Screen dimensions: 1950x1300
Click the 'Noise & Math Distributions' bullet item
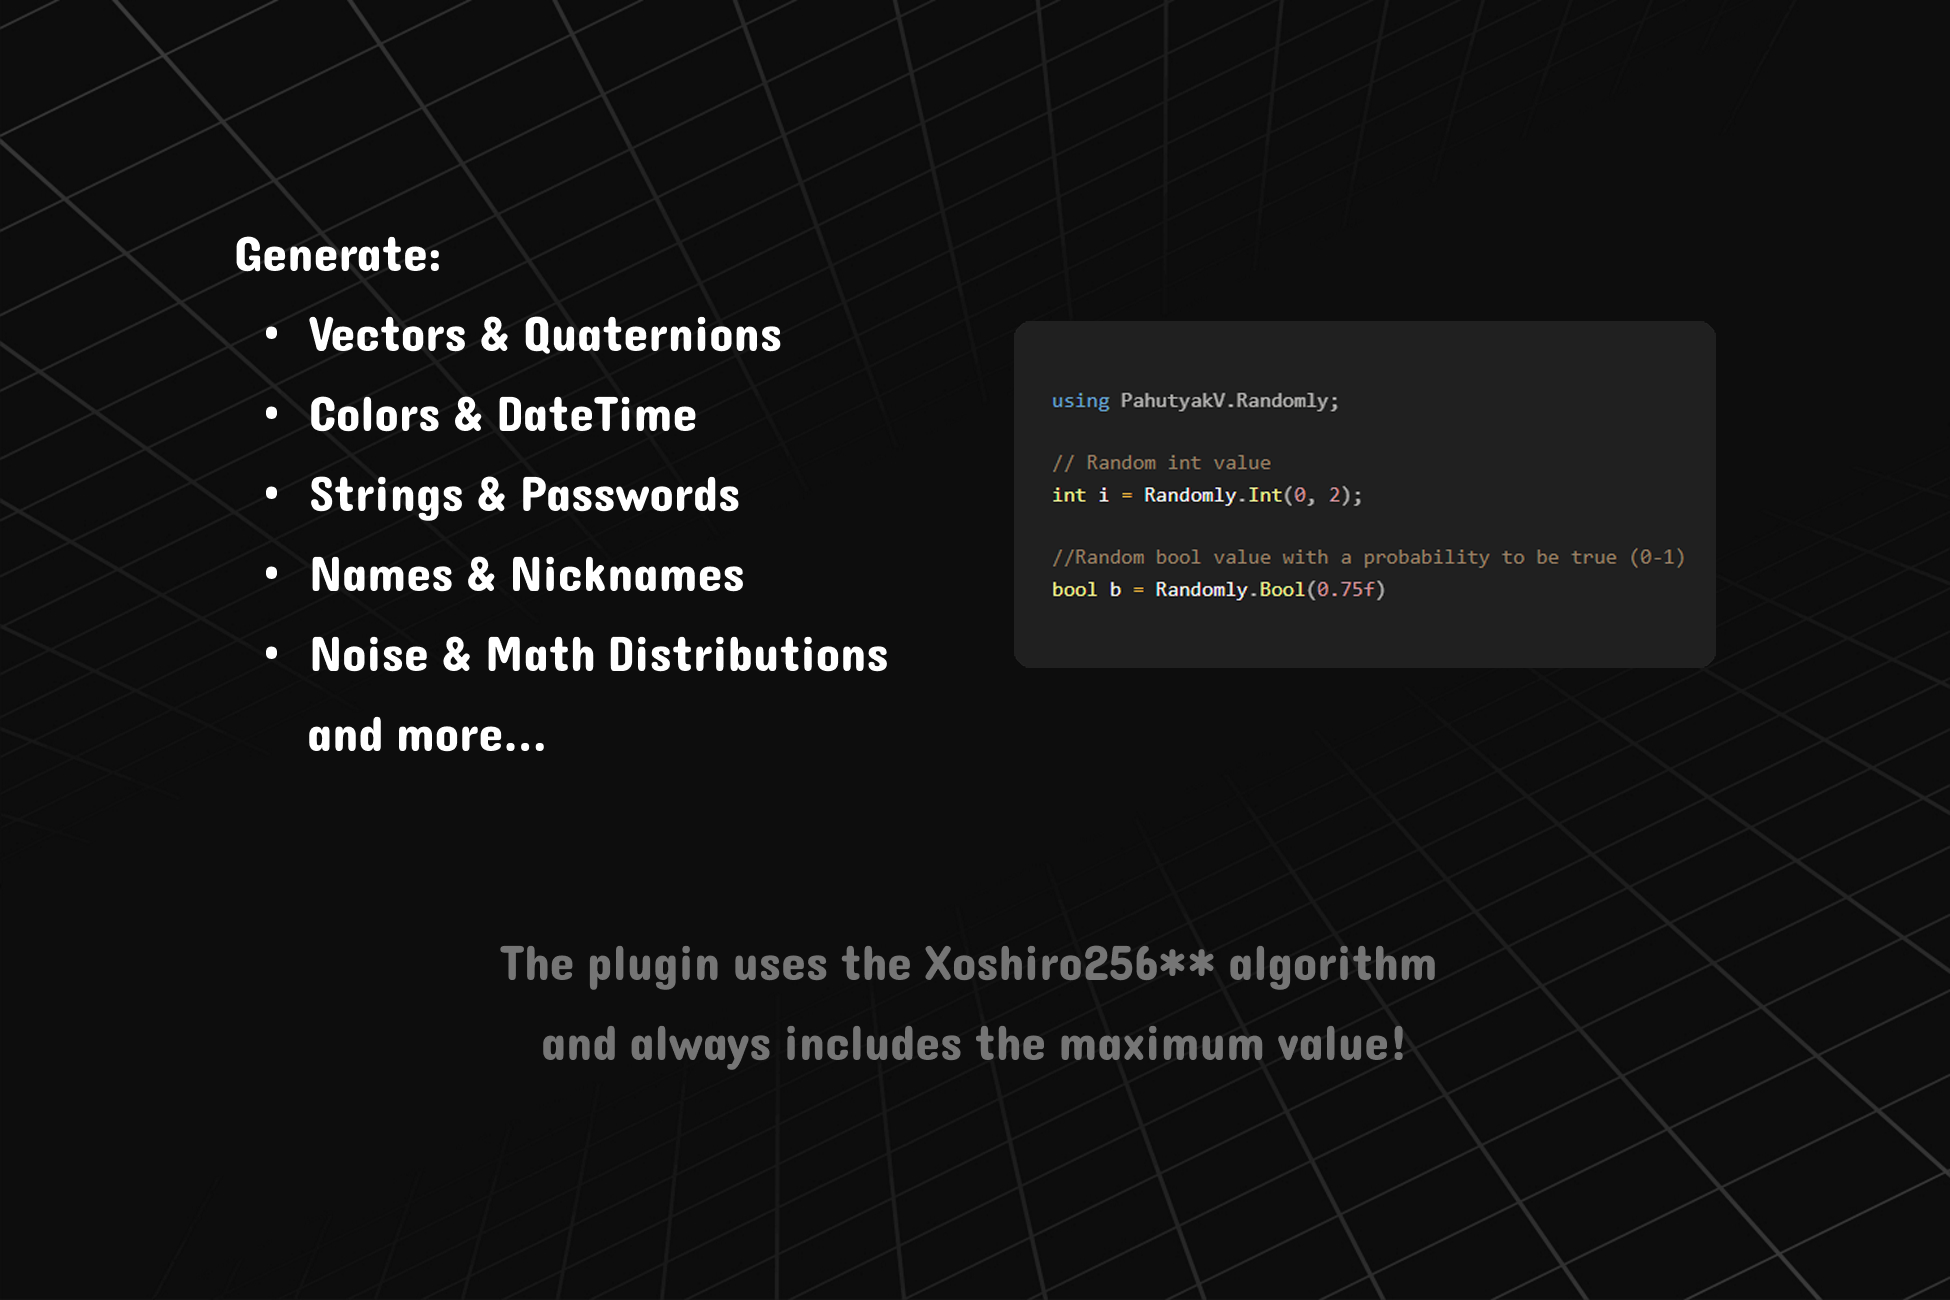[598, 655]
